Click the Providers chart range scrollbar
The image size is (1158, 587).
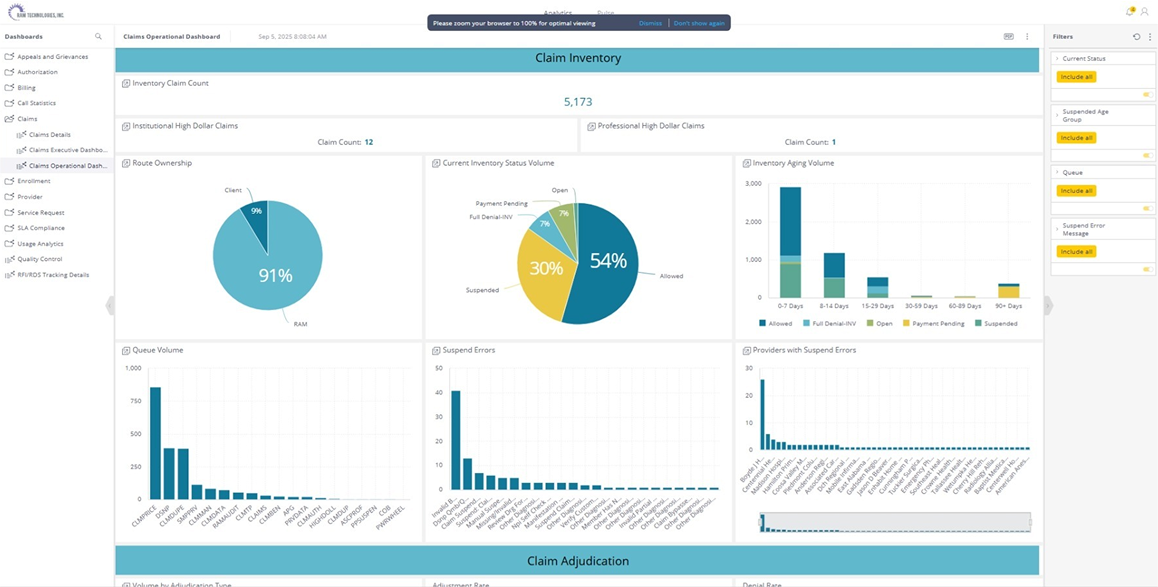[895, 522]
